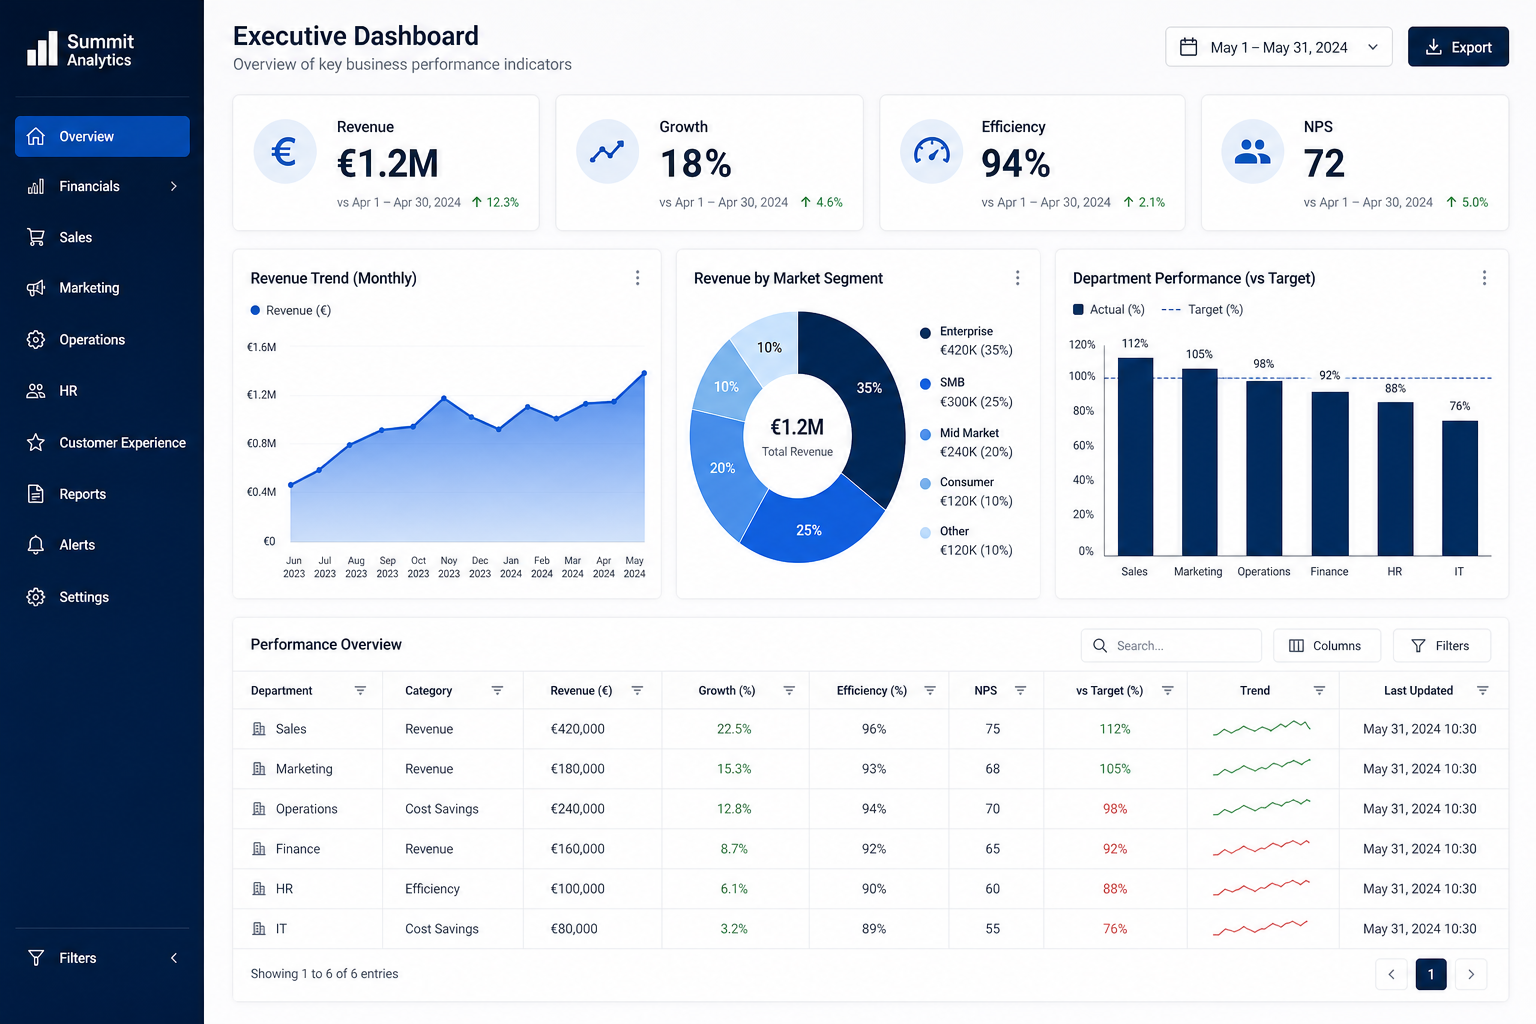Open Revenue by Market Segment options menu

tap(1017, 278)
